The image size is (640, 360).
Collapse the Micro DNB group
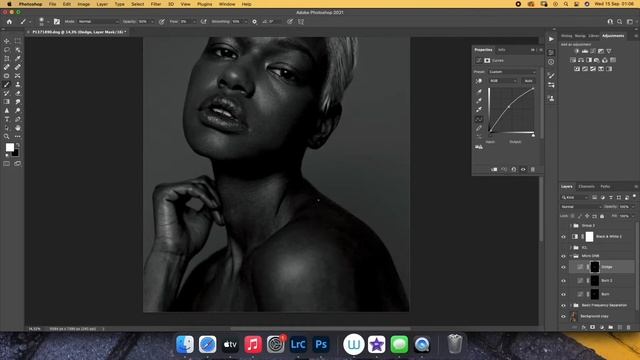(571, 256)
